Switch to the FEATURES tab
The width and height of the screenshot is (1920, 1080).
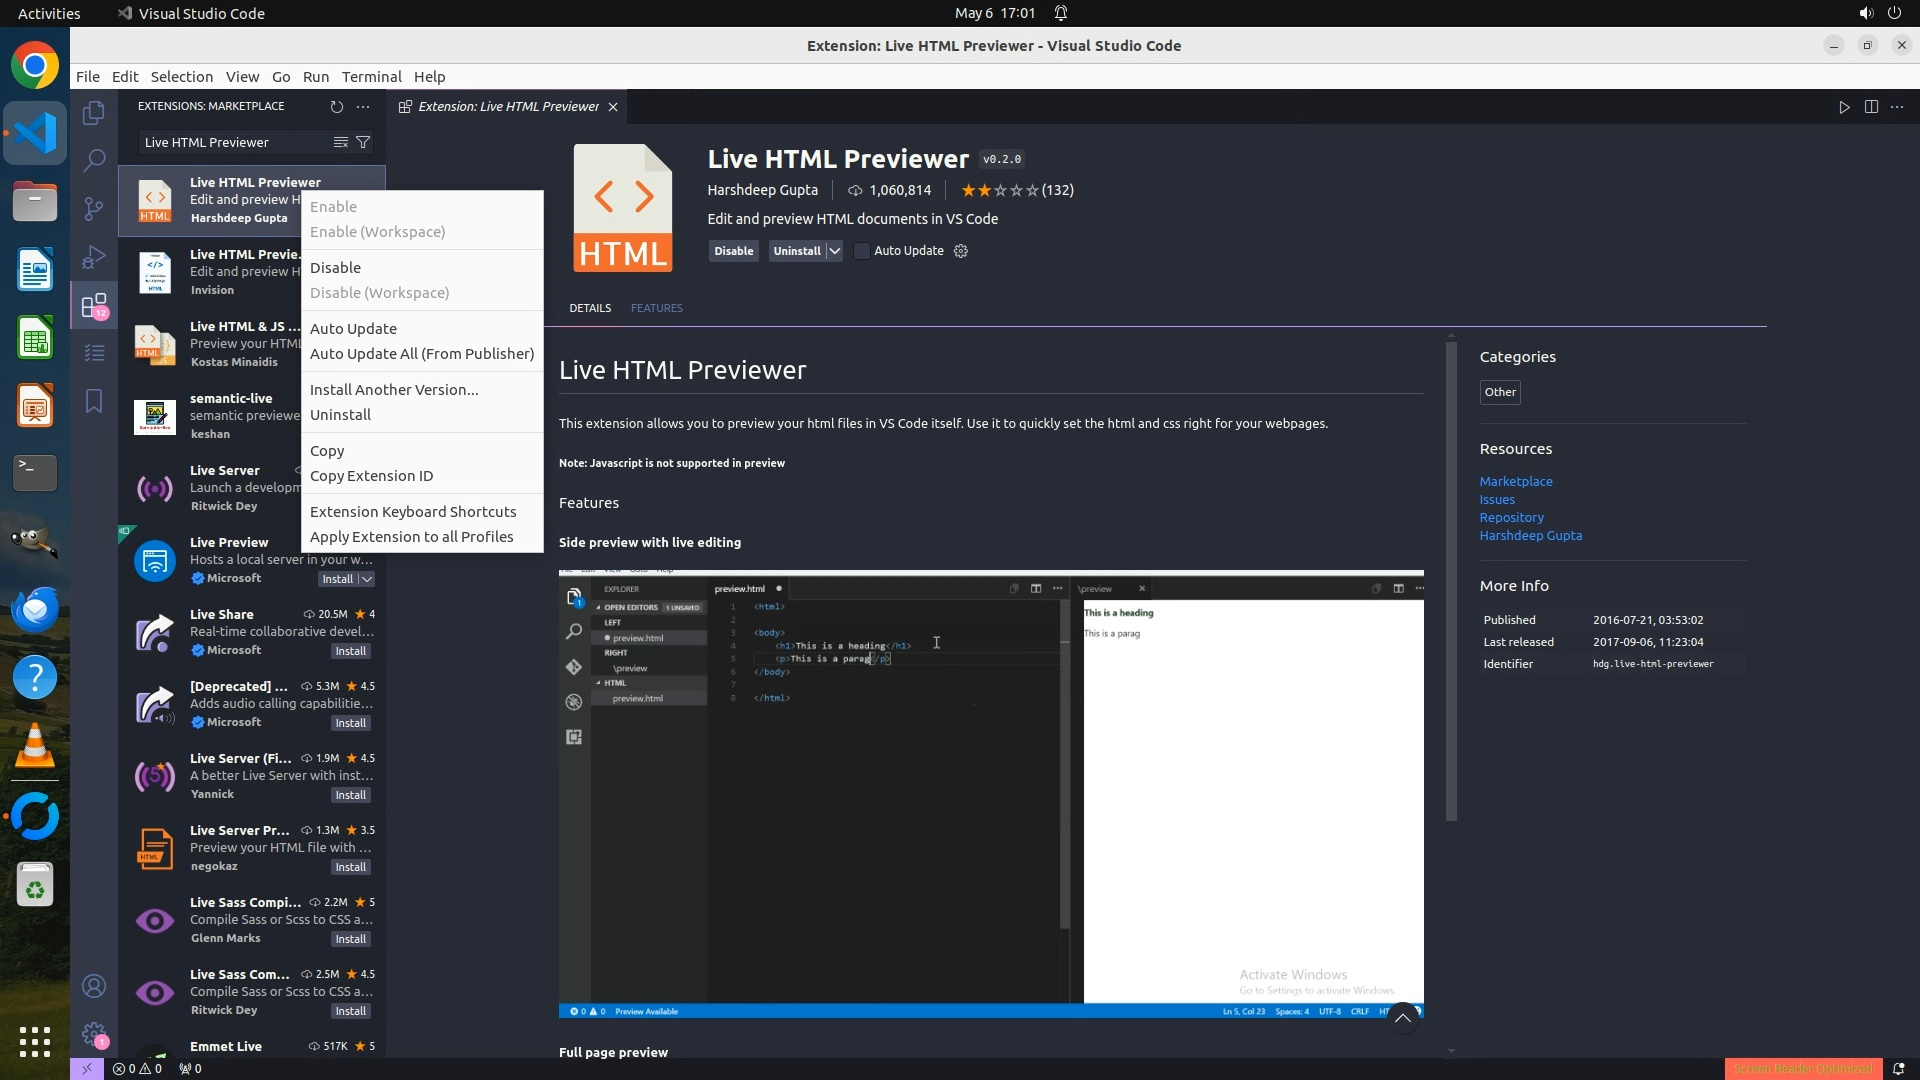pyautogui.click(x=656, y=308)
